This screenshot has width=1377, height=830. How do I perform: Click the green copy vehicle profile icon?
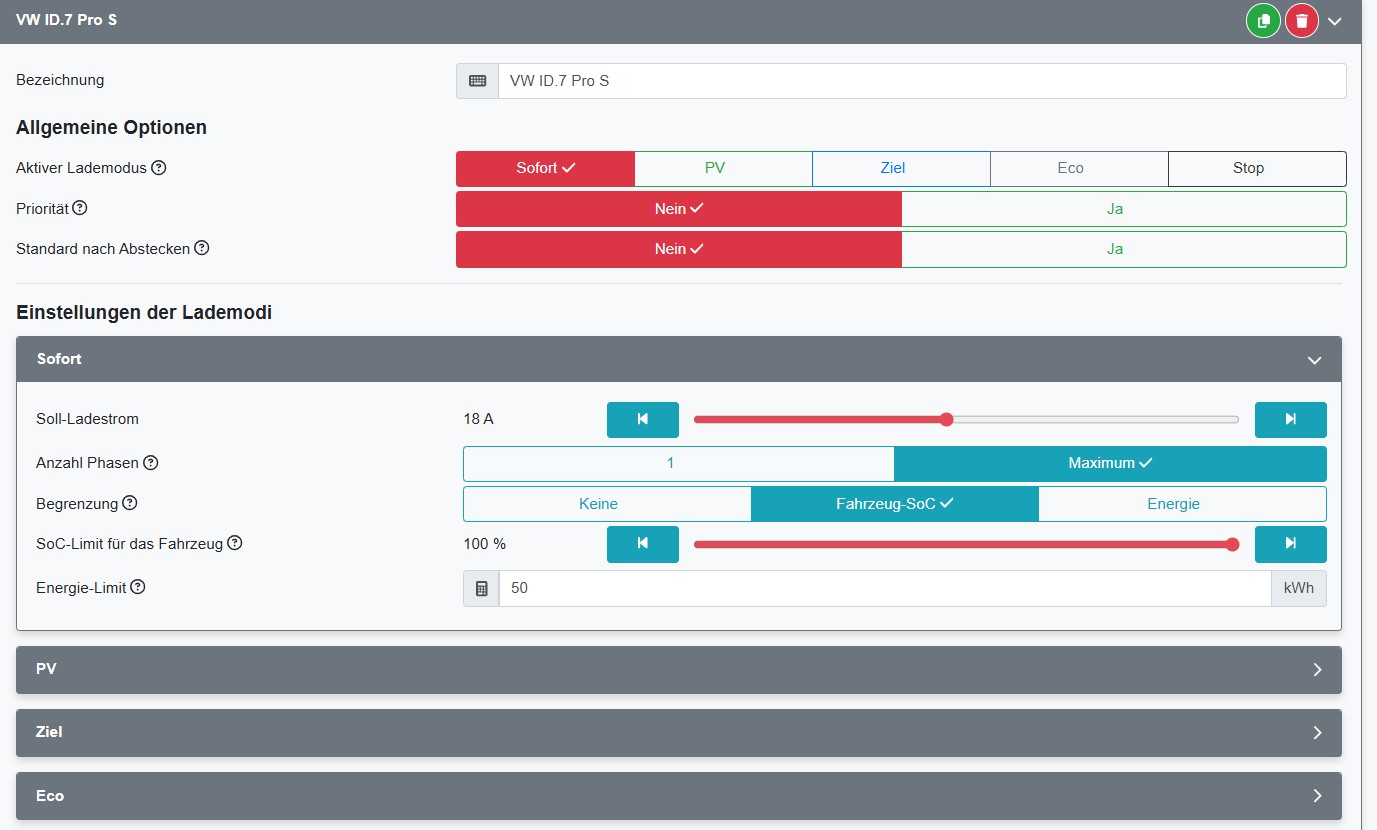pos(1263,21)
